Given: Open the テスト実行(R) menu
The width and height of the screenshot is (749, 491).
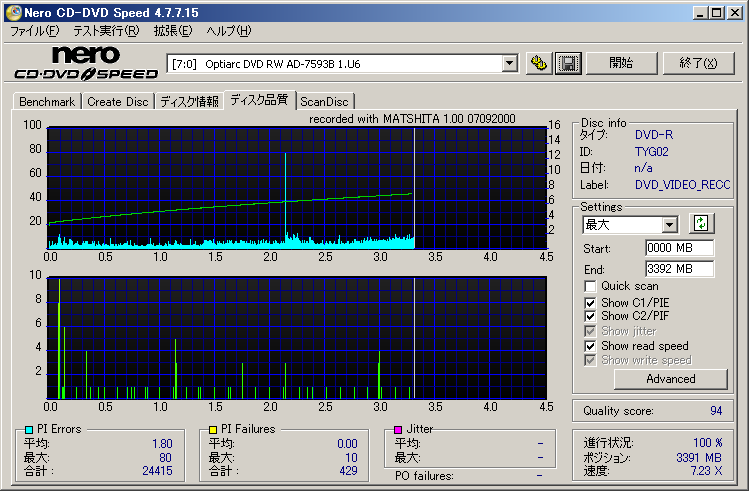Looking at the screenshot, I should 106,31.
